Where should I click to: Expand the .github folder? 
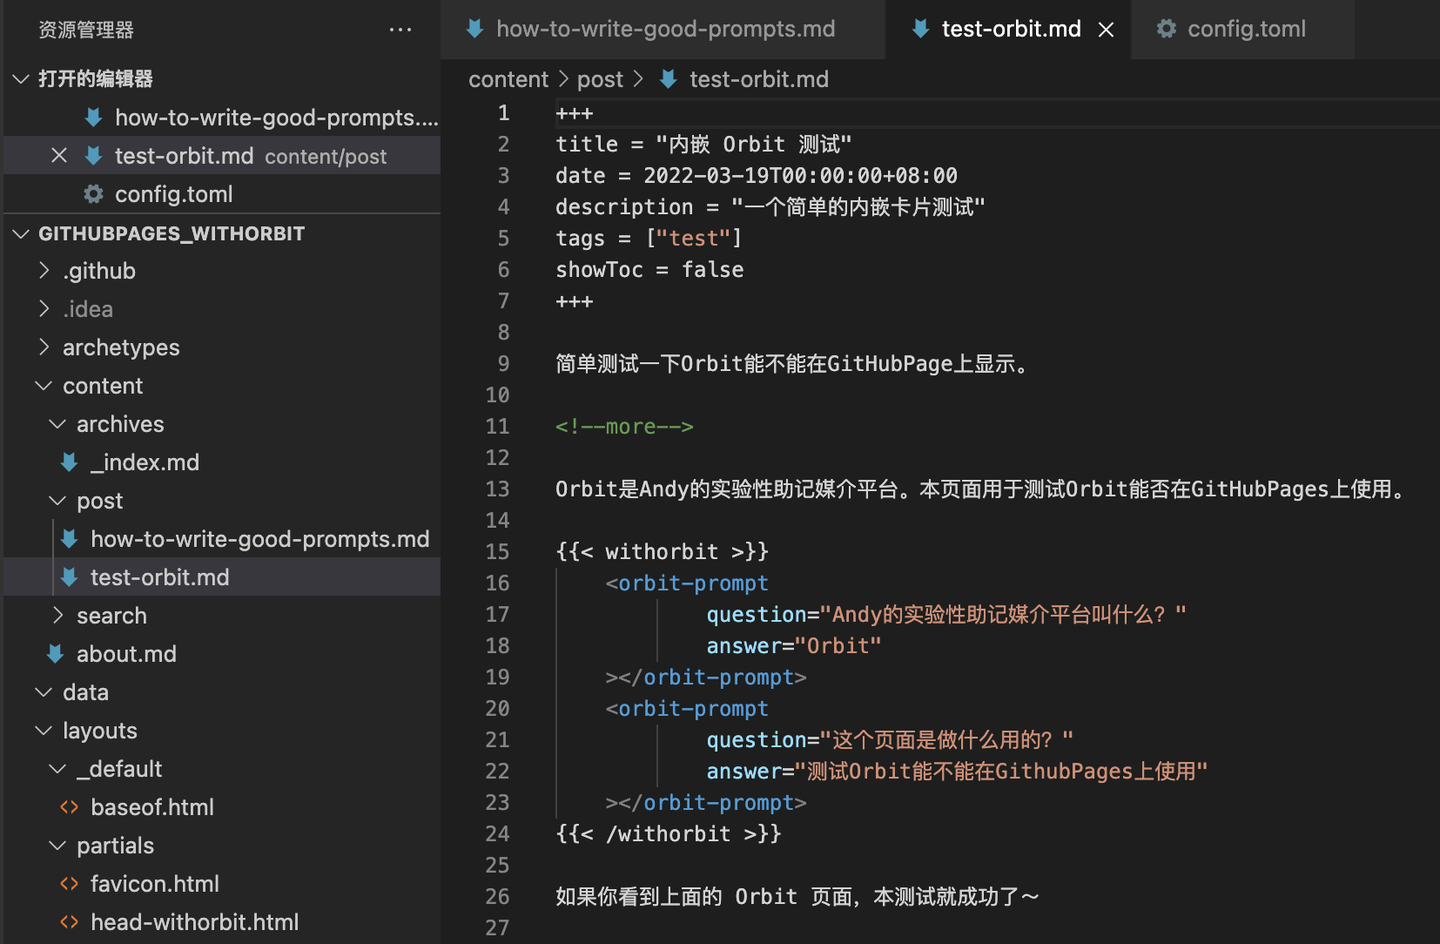coord(44,271)
